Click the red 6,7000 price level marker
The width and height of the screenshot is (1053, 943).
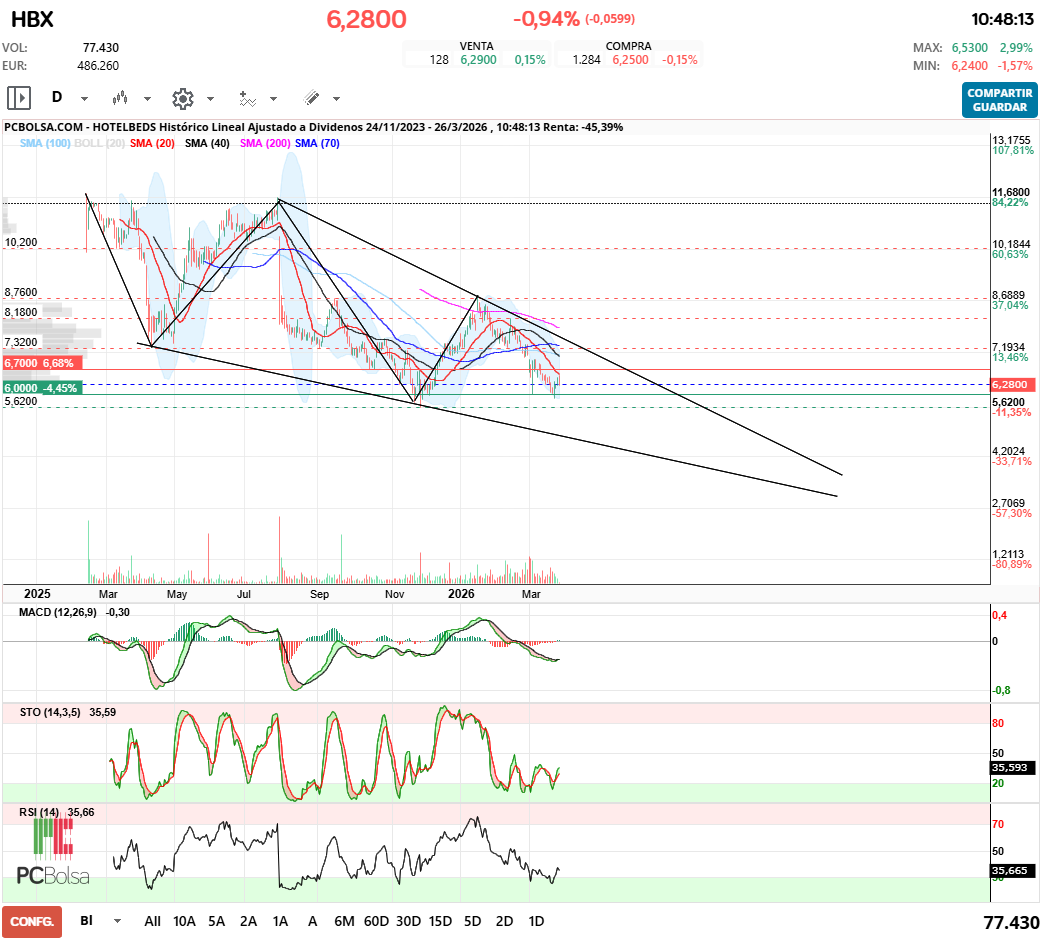click(40, 363)
